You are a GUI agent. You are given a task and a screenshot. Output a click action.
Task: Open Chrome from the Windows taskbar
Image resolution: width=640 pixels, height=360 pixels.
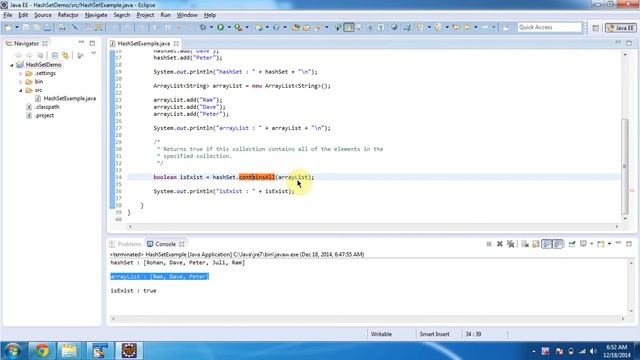tap(42, 351)
